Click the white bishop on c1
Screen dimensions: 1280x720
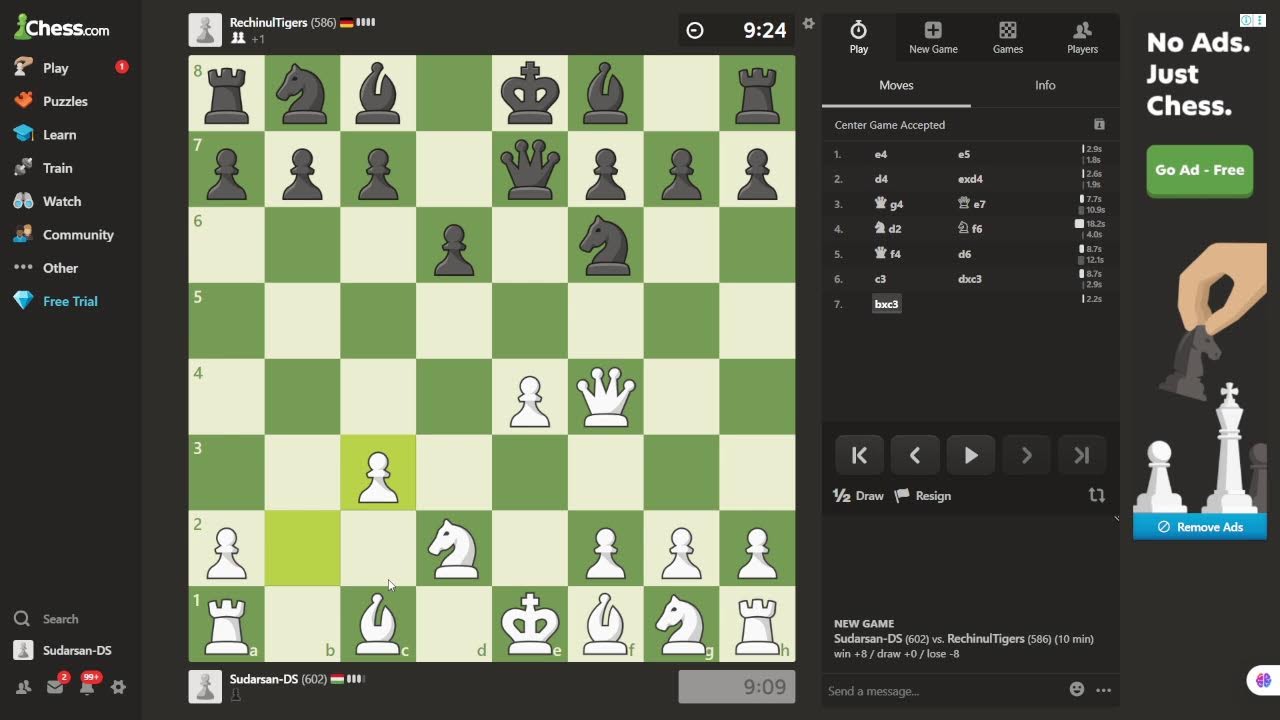[x=378, y=625]
